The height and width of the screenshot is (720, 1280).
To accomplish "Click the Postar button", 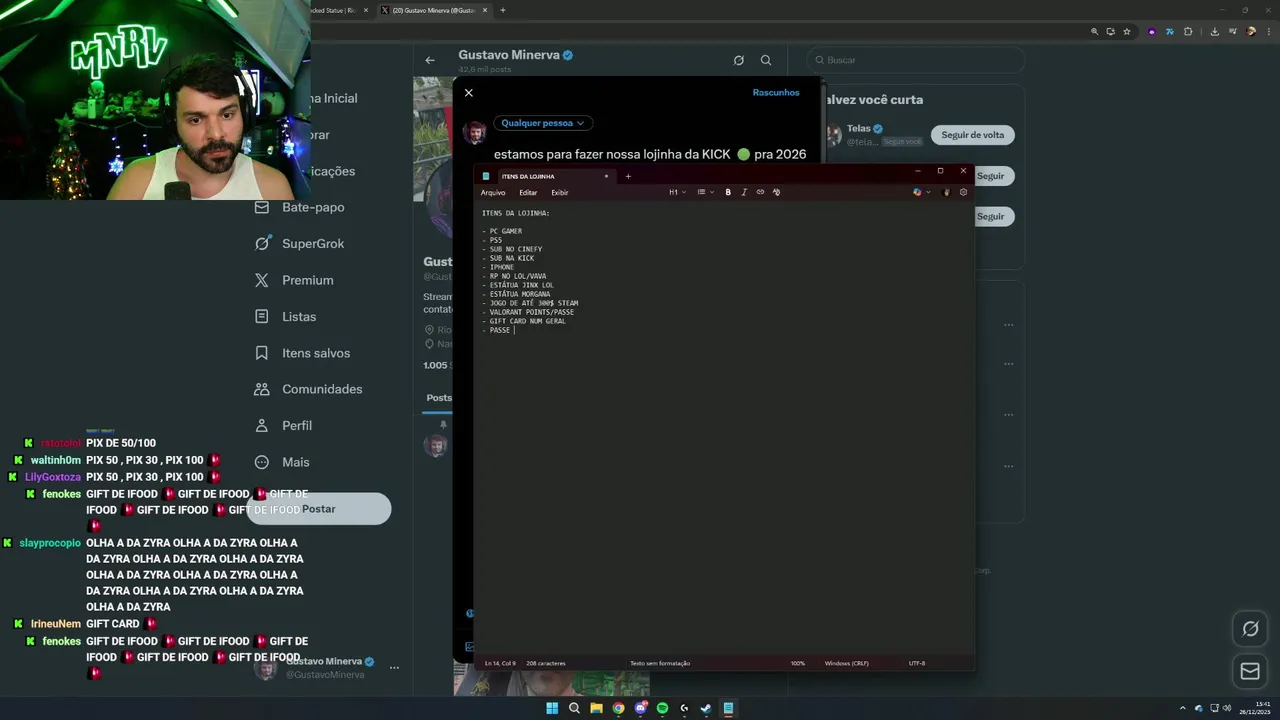I will 319,509.
